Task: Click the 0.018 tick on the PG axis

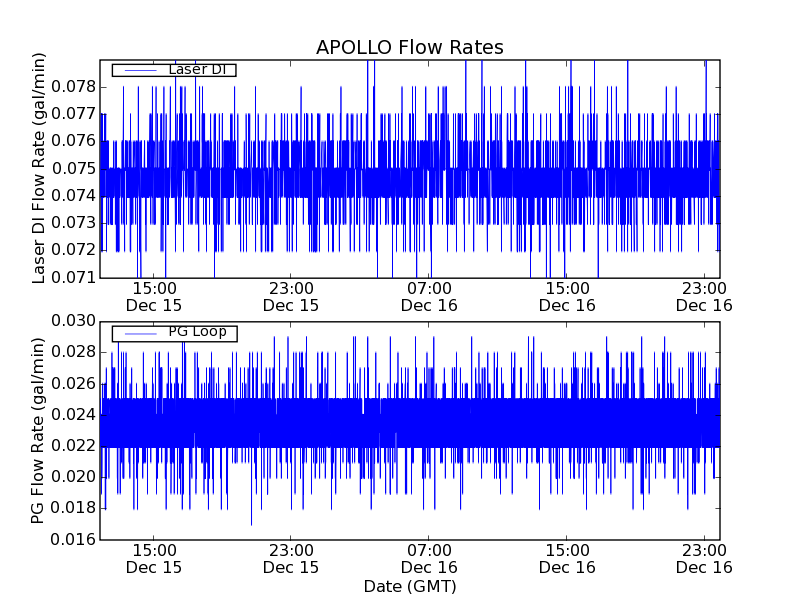Action: click(73, 508)
